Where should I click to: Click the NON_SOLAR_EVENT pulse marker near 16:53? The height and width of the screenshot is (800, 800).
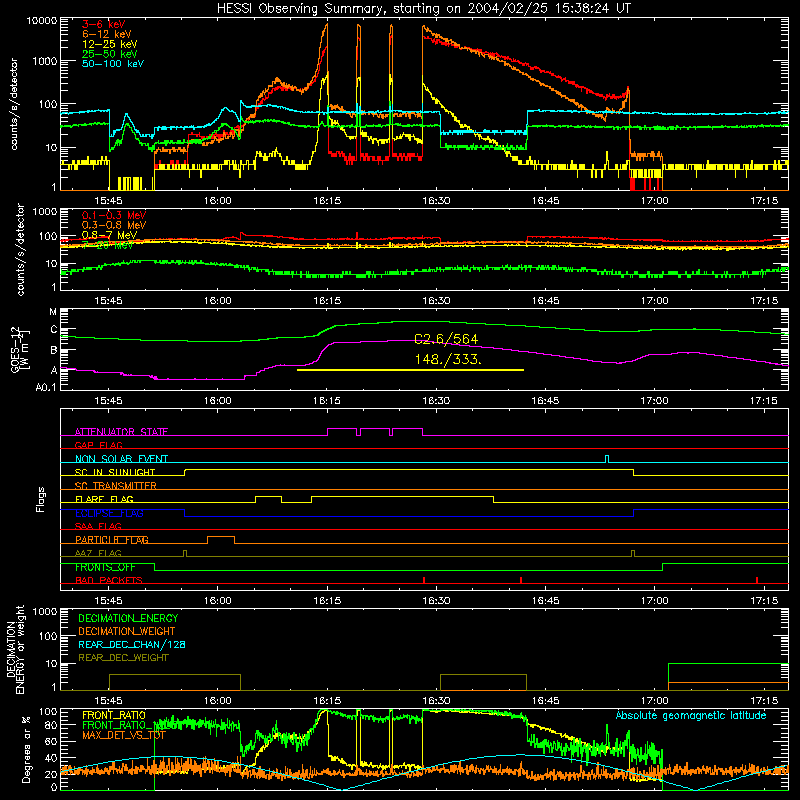[607, 459]
